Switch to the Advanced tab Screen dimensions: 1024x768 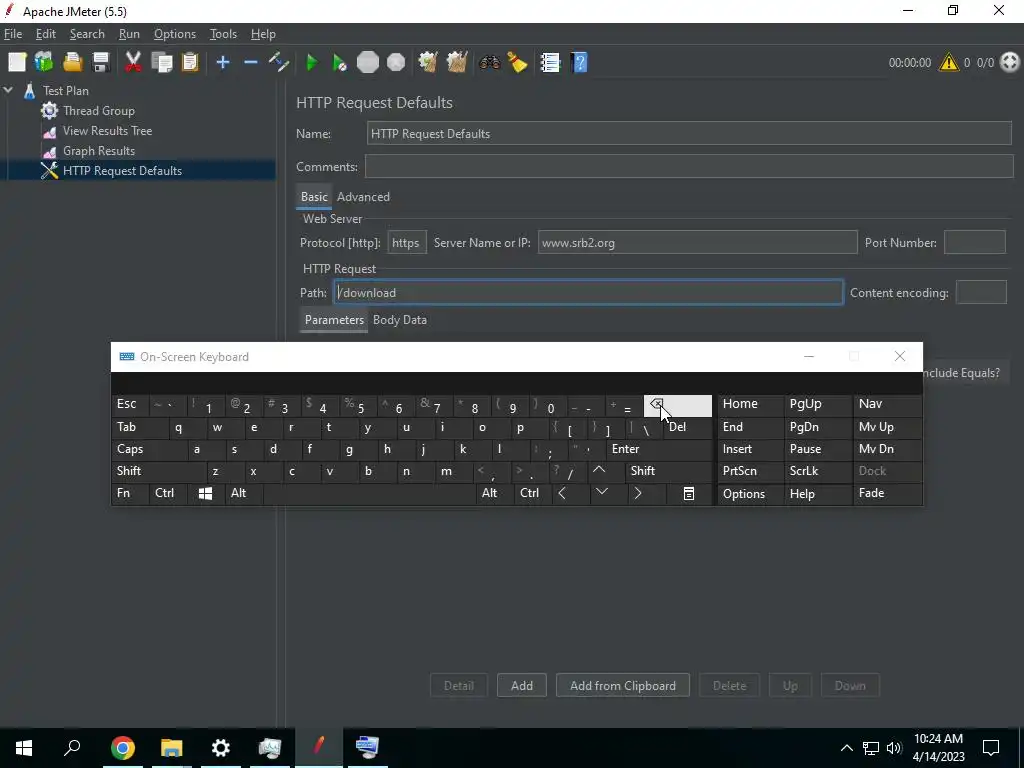click(x=363, y=197)
